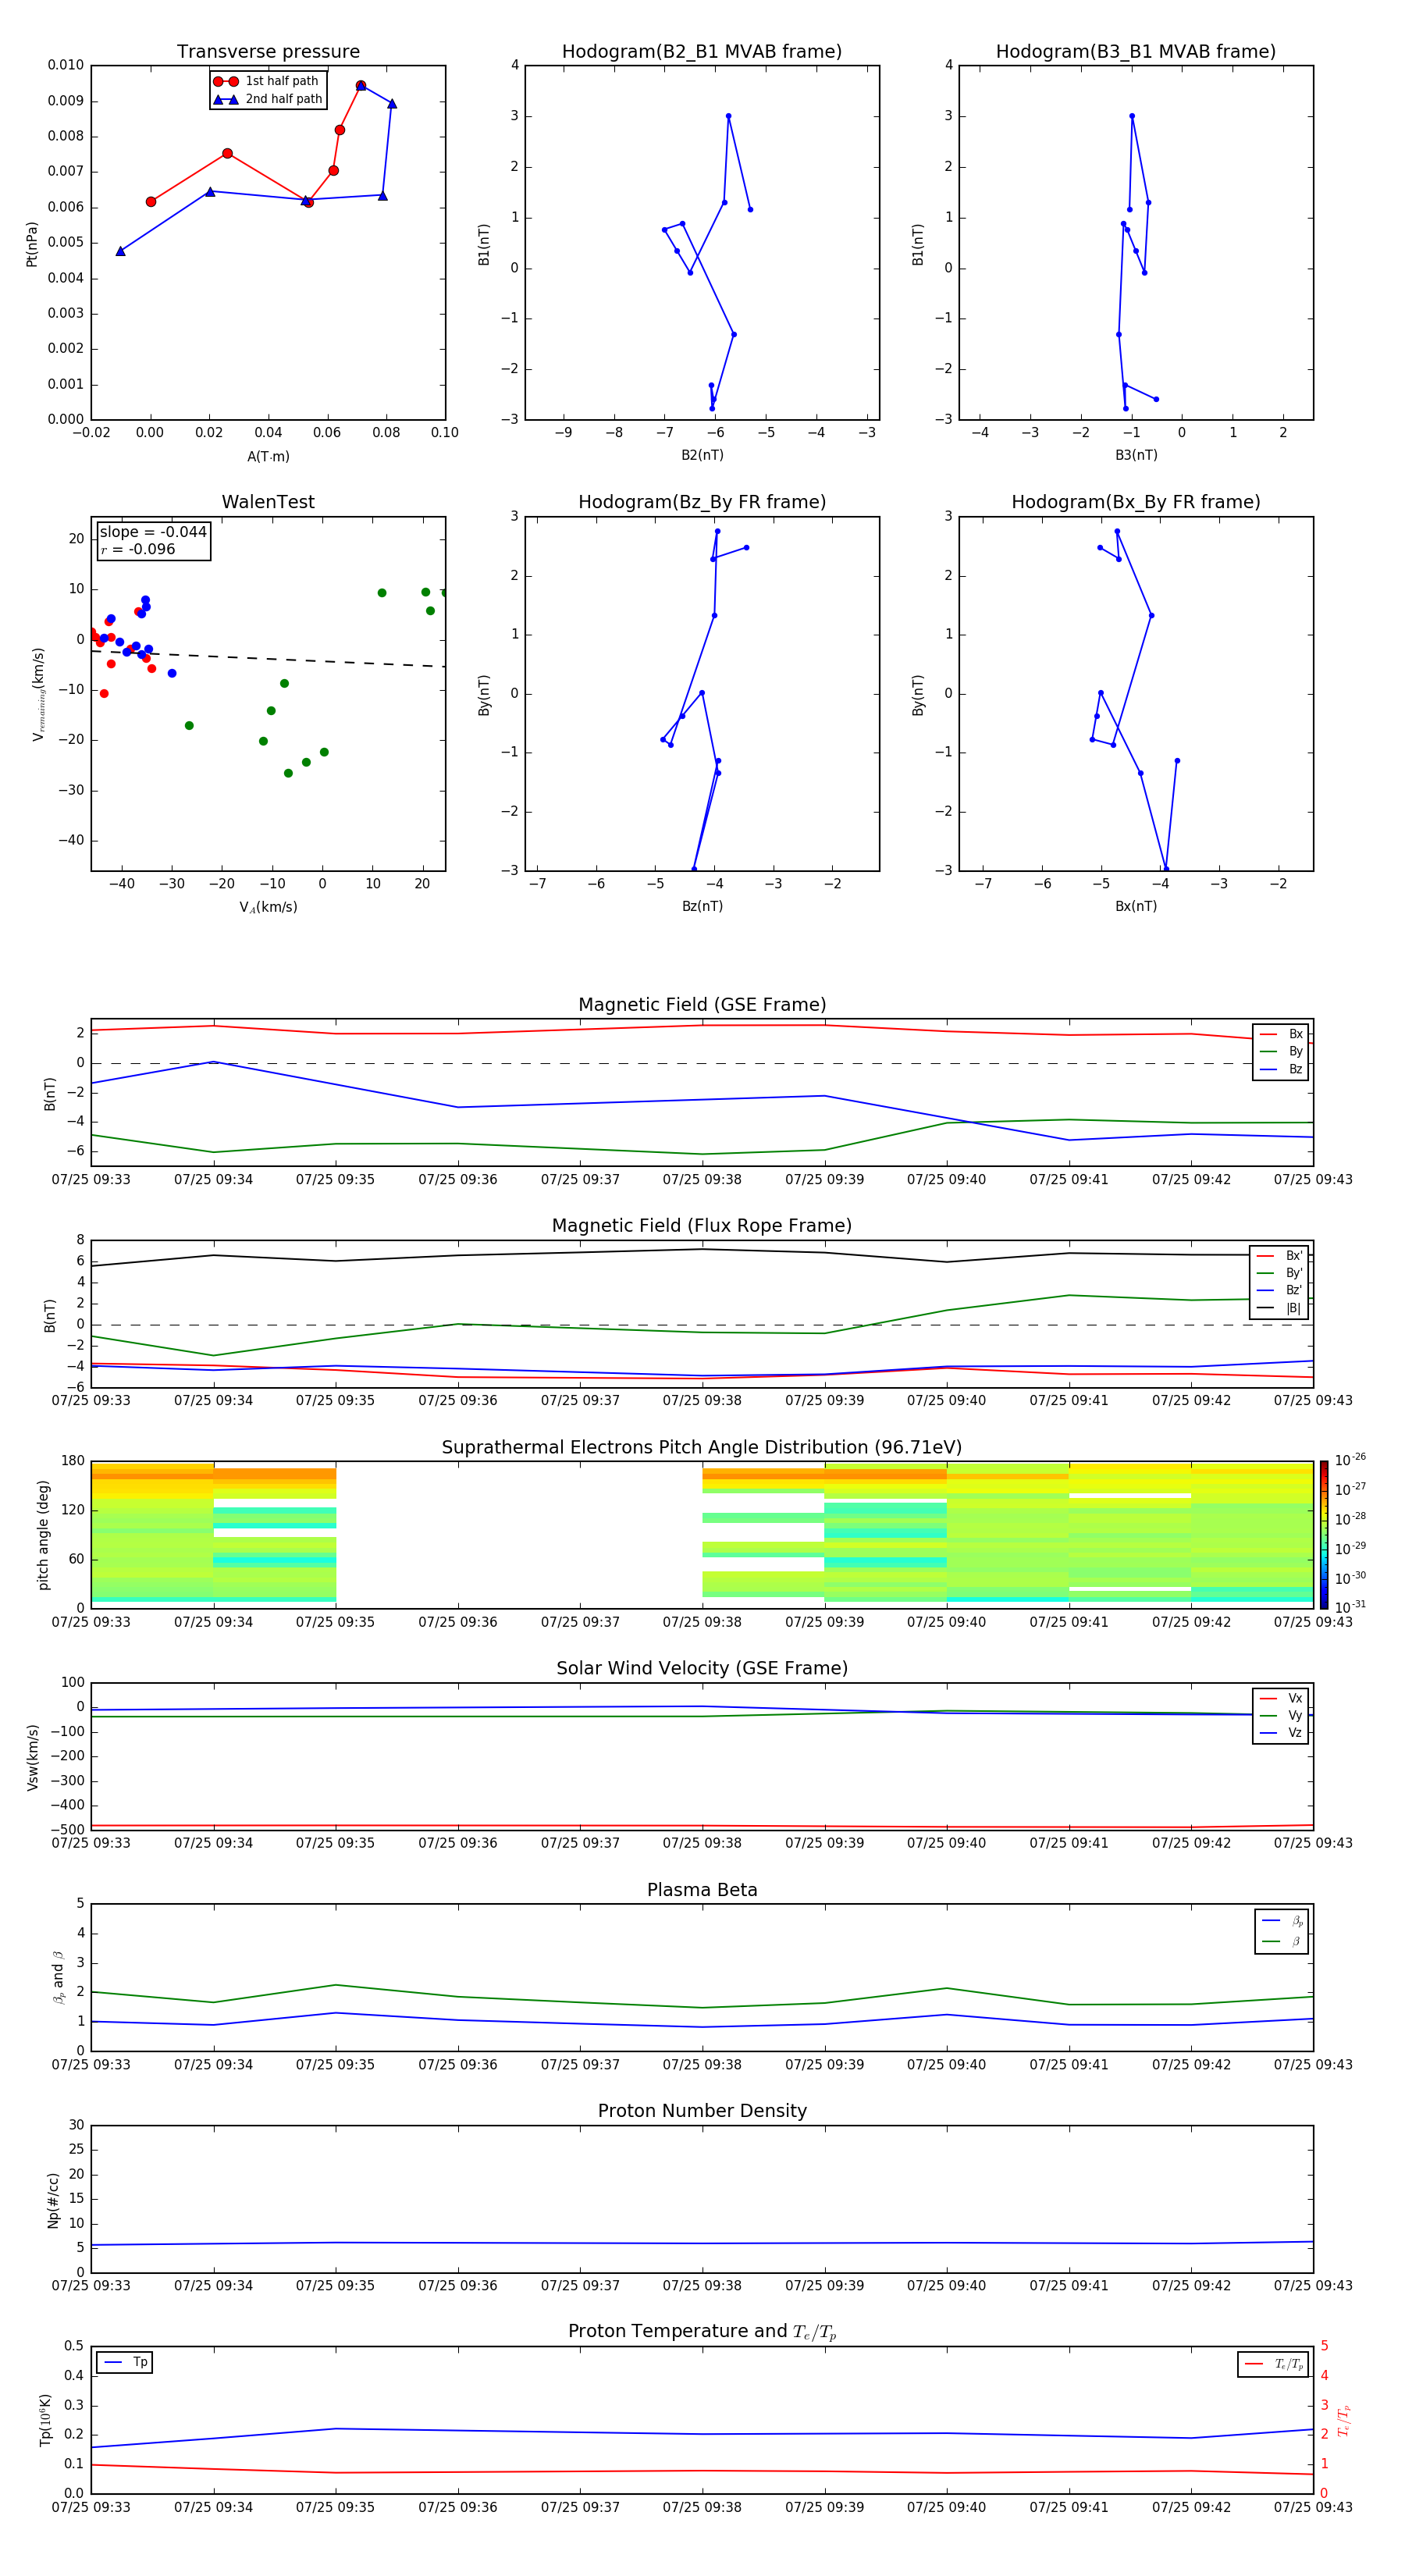
Task: Click the "WalenTest" plot title
Action: coord(268,502)
